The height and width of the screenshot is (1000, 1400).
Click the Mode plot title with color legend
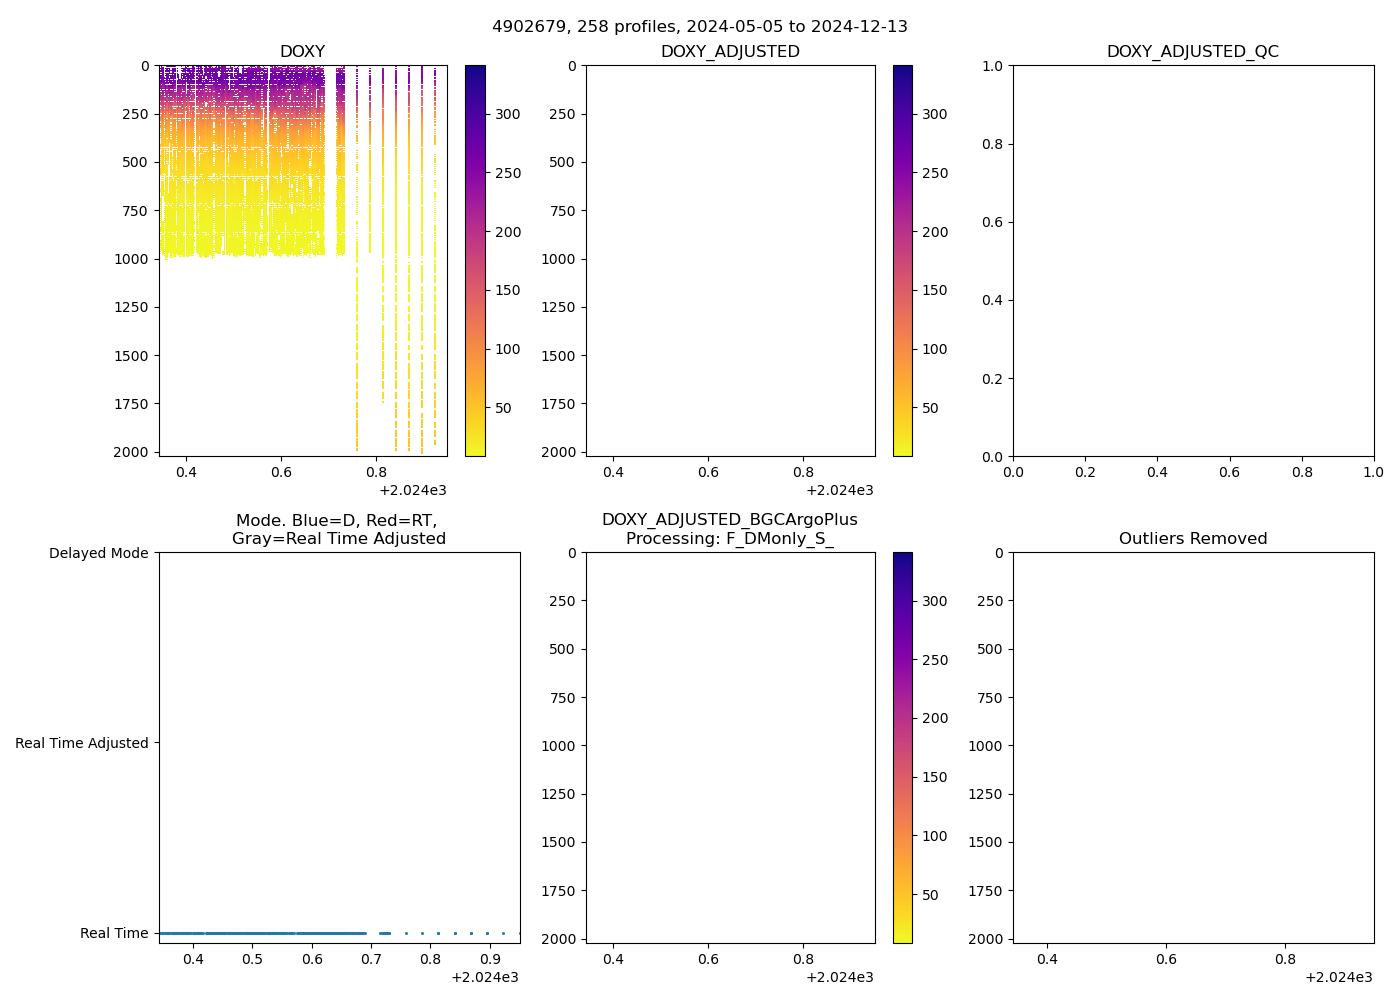[338, 529]
